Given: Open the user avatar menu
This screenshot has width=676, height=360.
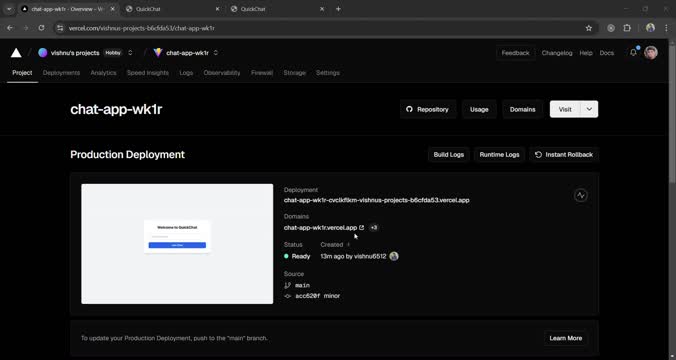Looking at the screenshot, I should pyautogui.click(x=651, y=53).
